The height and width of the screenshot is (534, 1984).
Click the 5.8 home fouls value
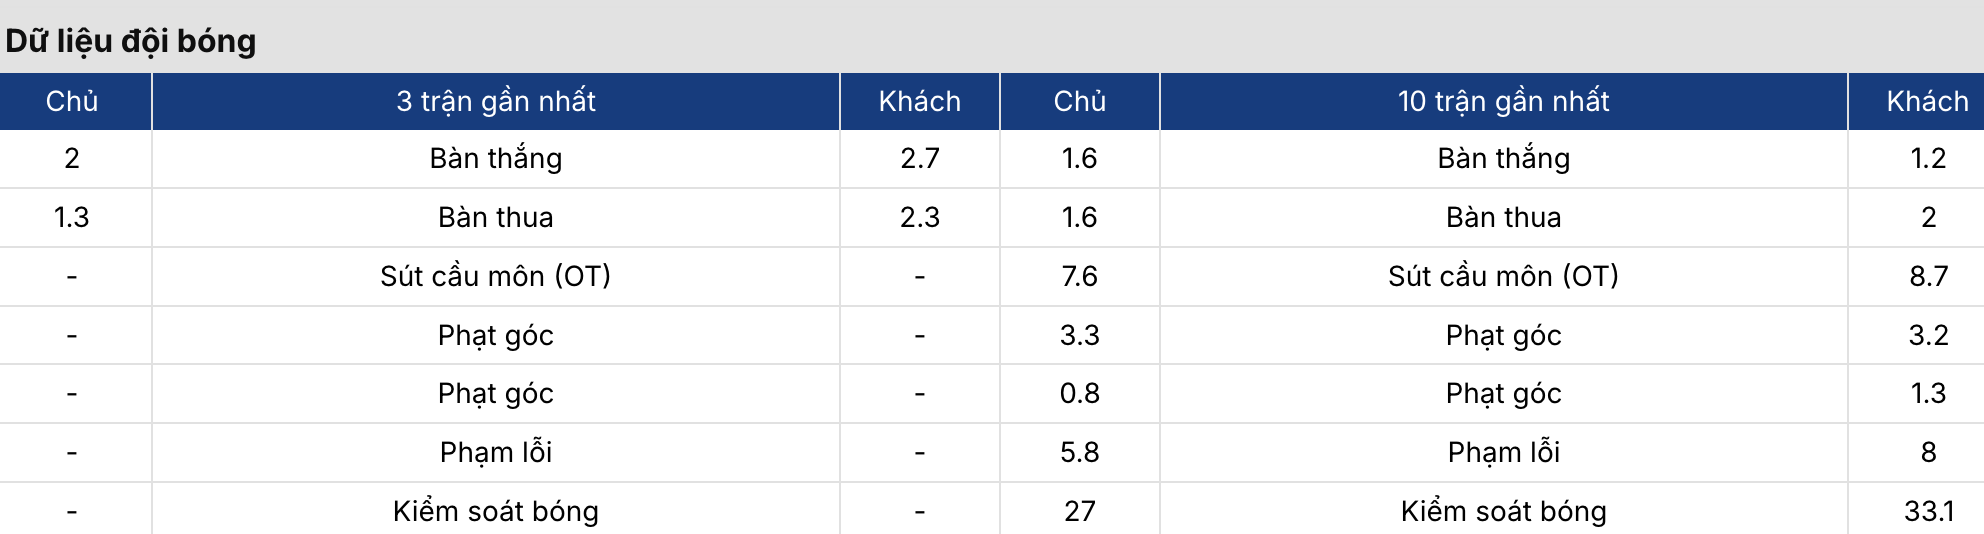pyautogui.click(x=1080, y=452)
